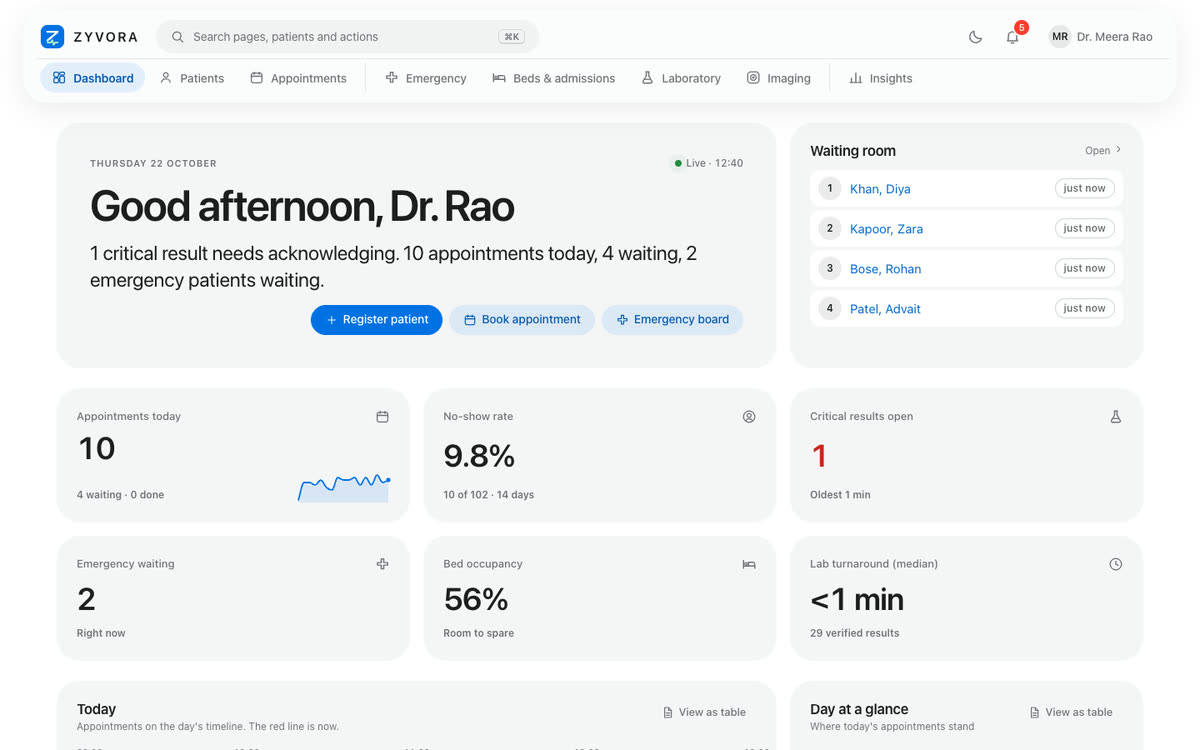This screenshot has width=1200, height=750.
Task: Click the Waiting room heading
Action: click(853, 151)
